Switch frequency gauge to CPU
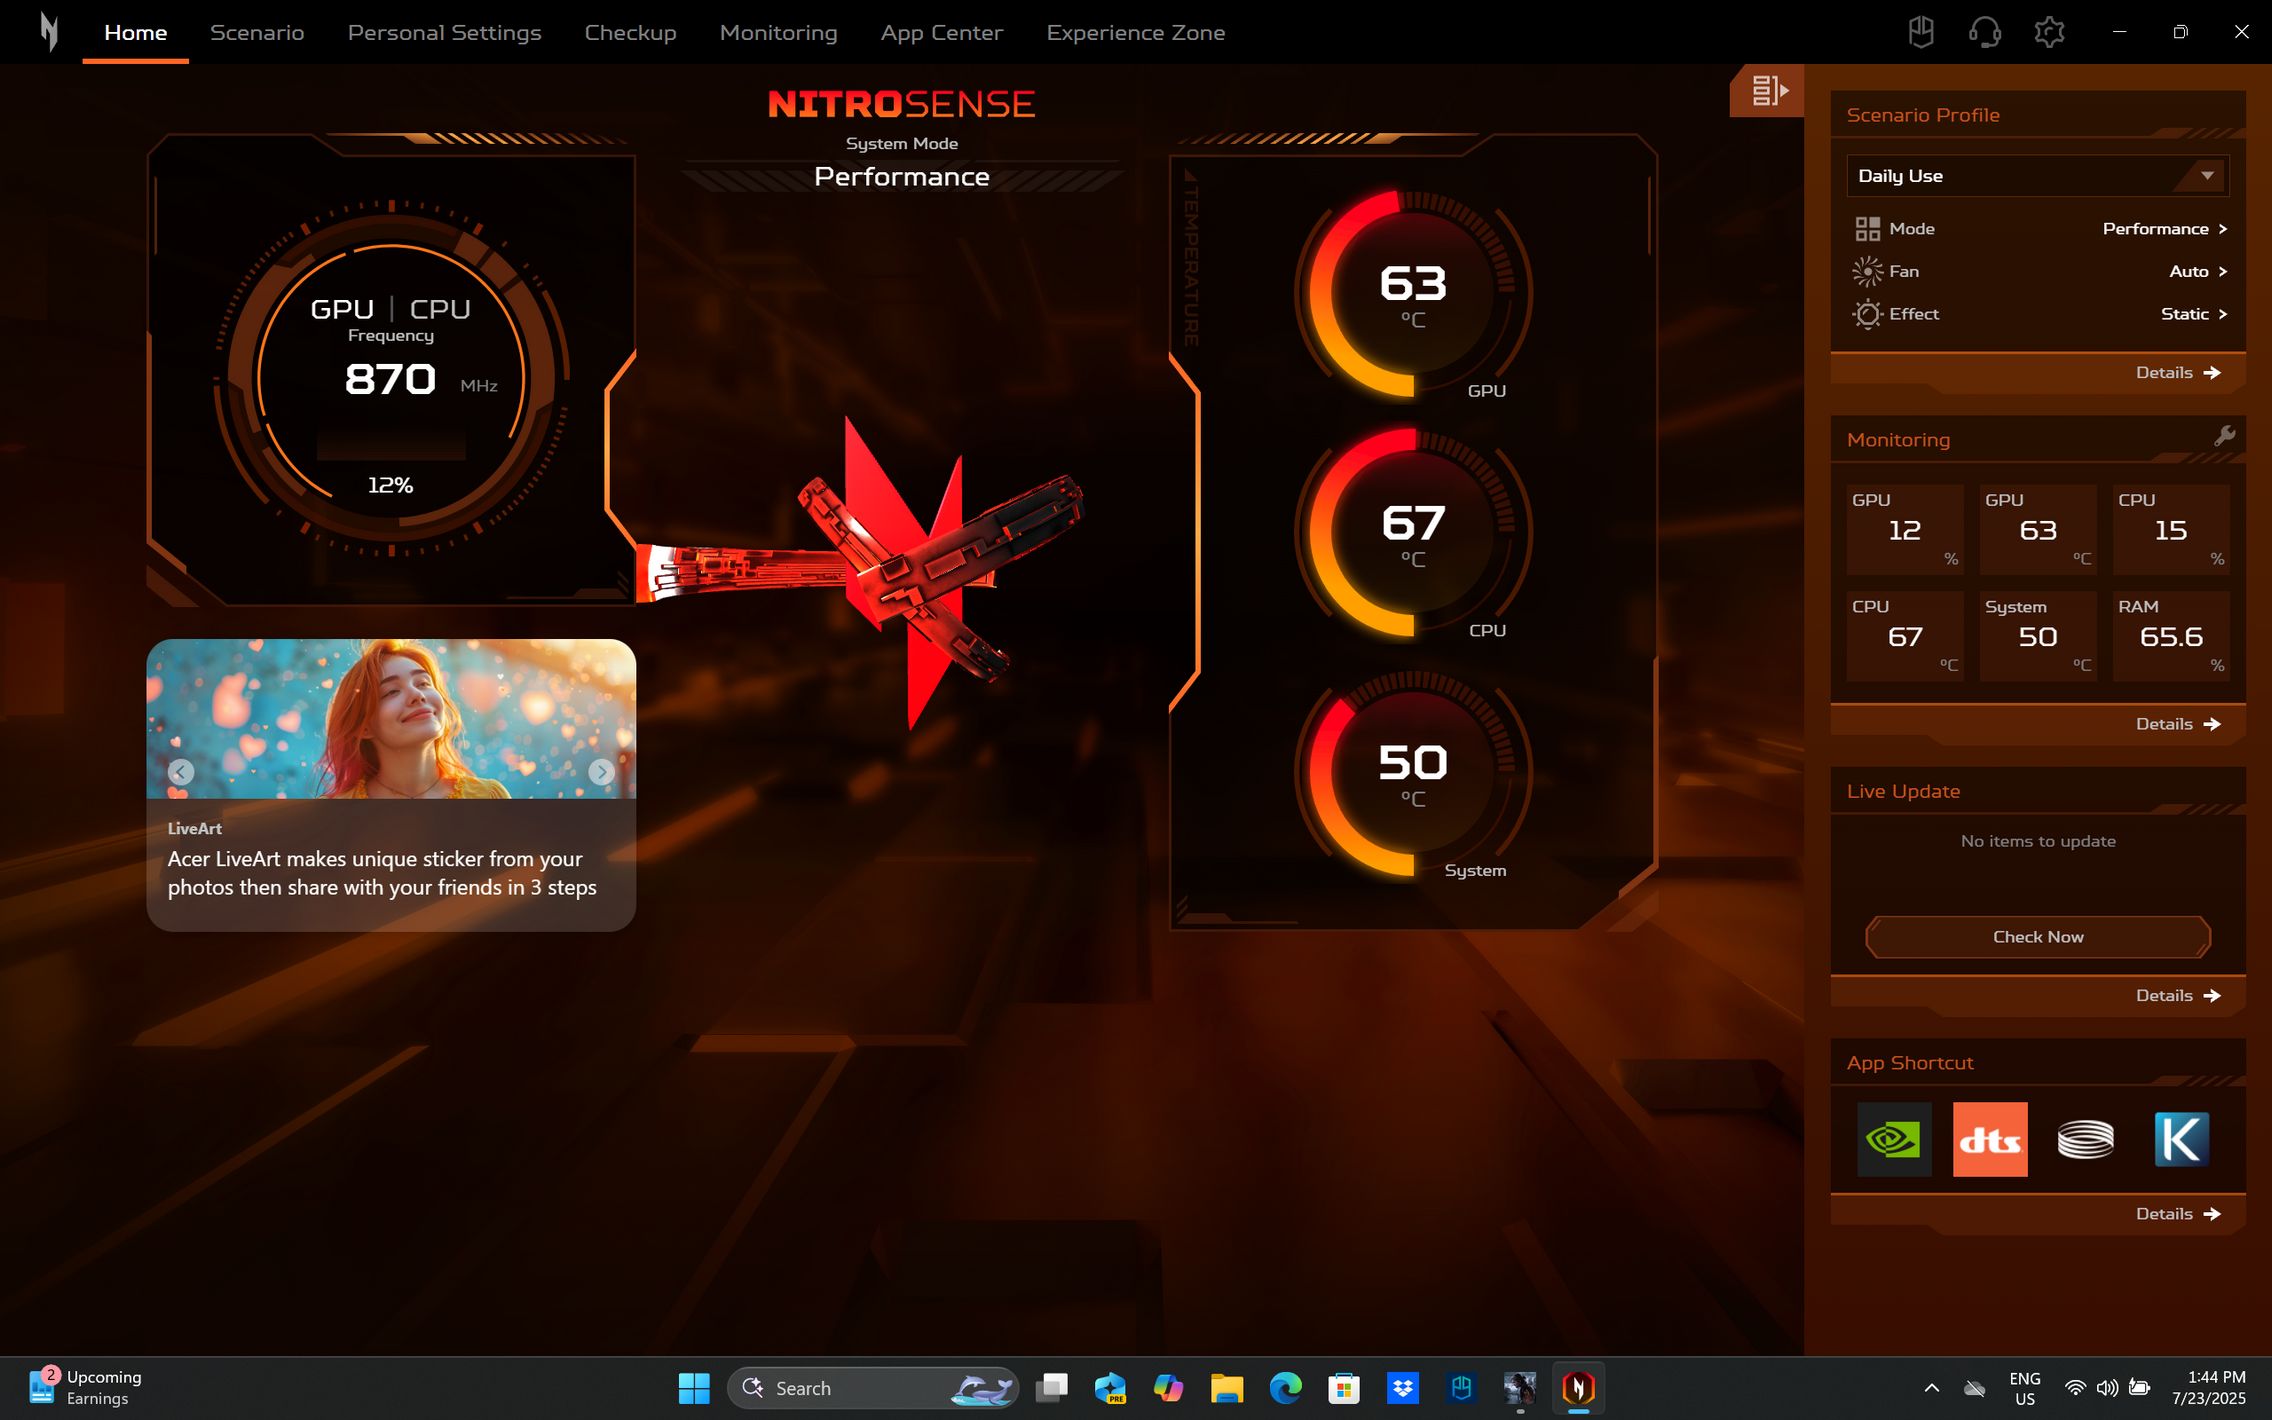 pos(440,309)
